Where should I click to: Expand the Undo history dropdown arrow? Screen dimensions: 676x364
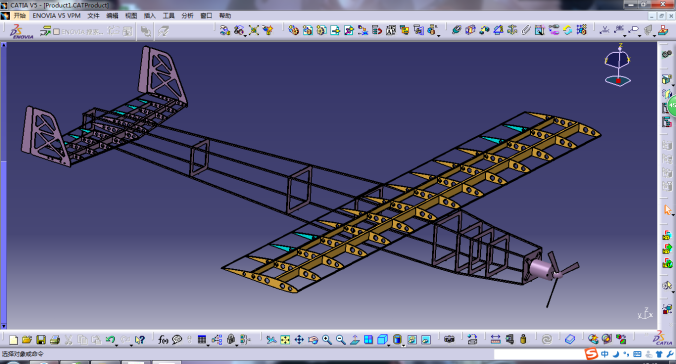(x=116, y=345)
